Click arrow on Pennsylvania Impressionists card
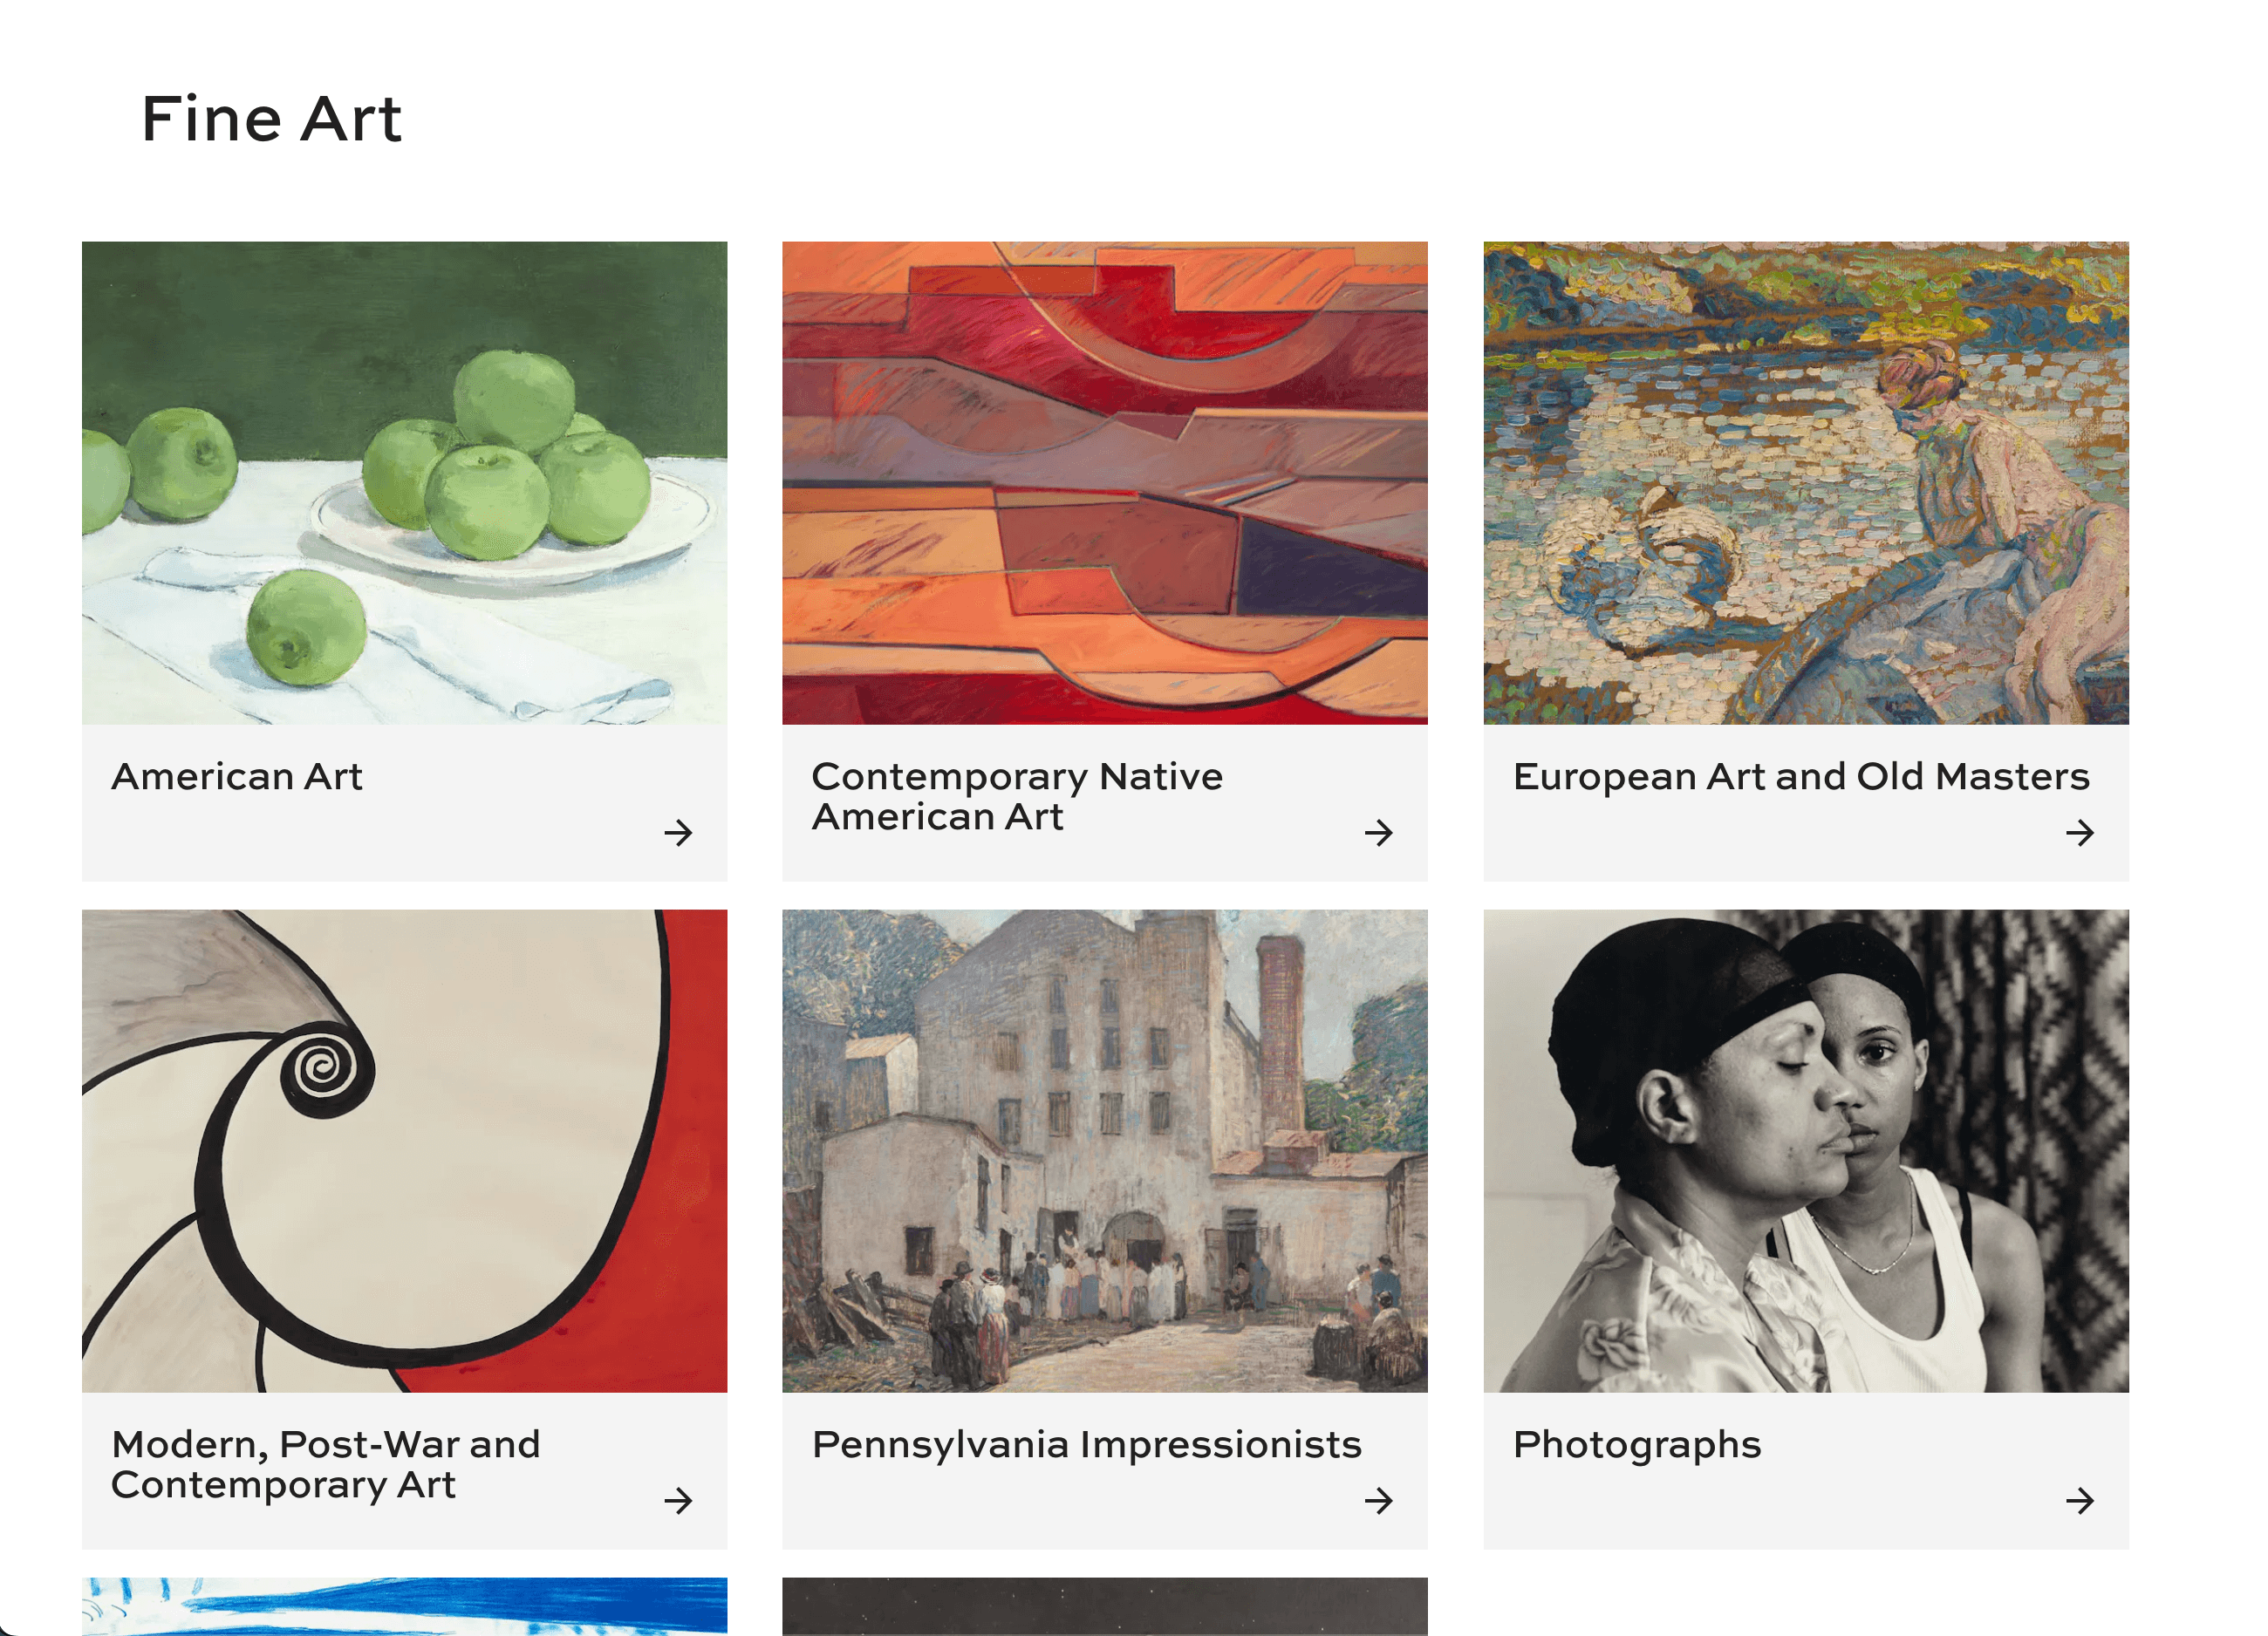2268x1636 pixels. click(x=1379, y=1500)
